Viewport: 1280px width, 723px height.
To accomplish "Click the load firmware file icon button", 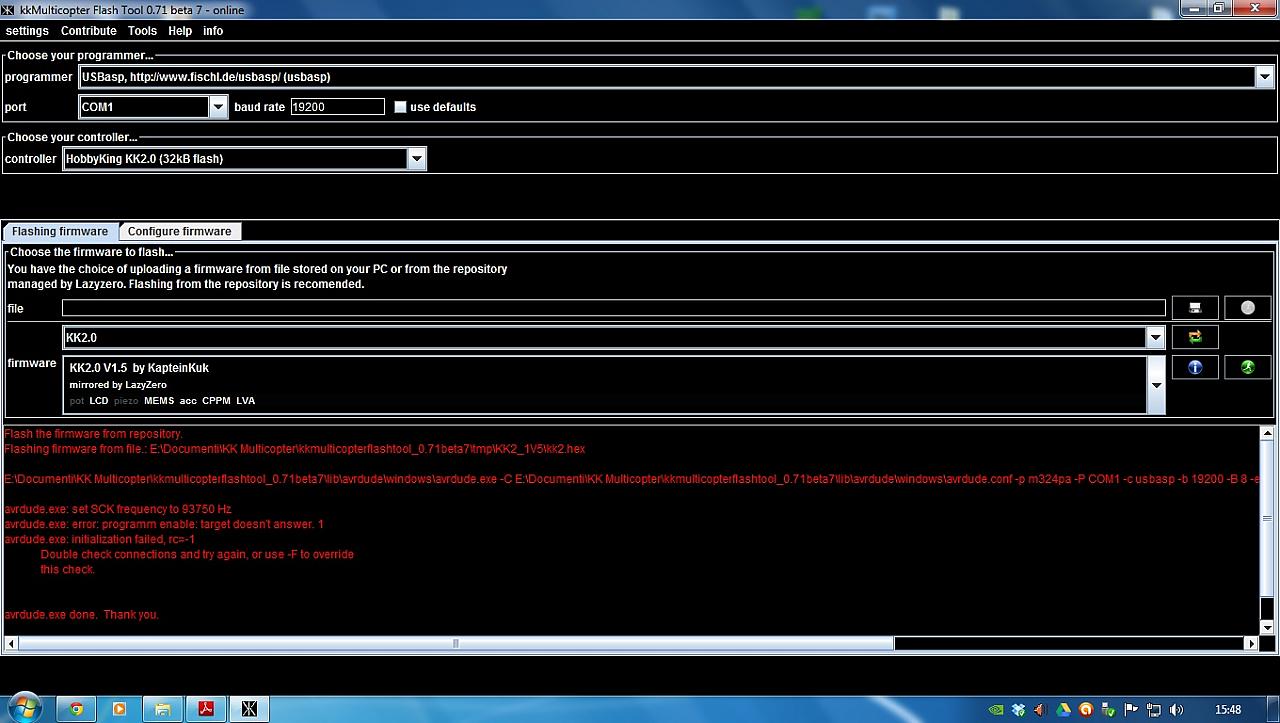I will 1195,308.
